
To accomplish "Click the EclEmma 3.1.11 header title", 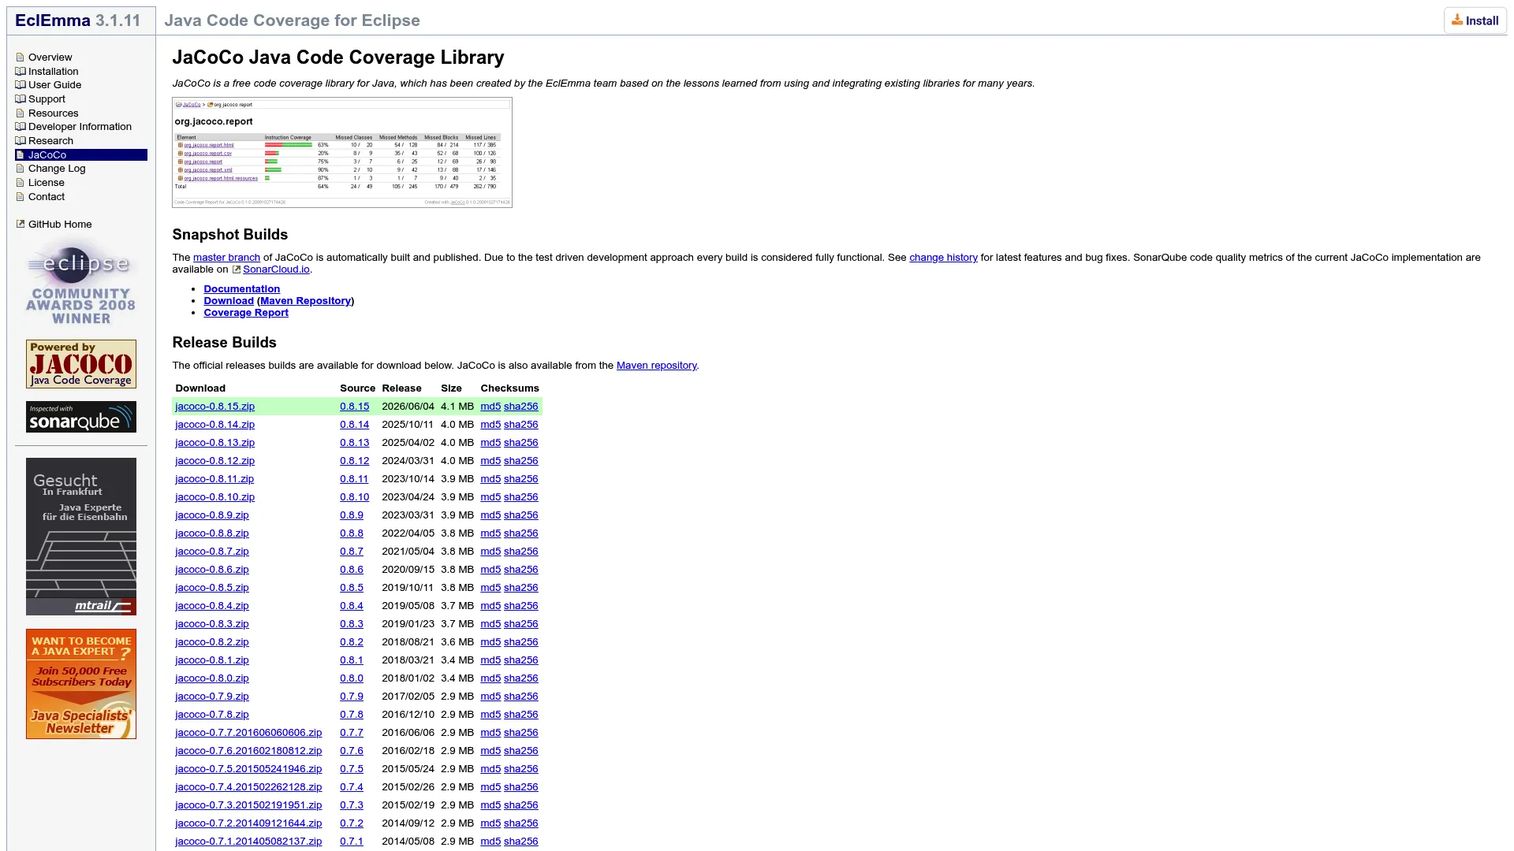I will (78, 20).
